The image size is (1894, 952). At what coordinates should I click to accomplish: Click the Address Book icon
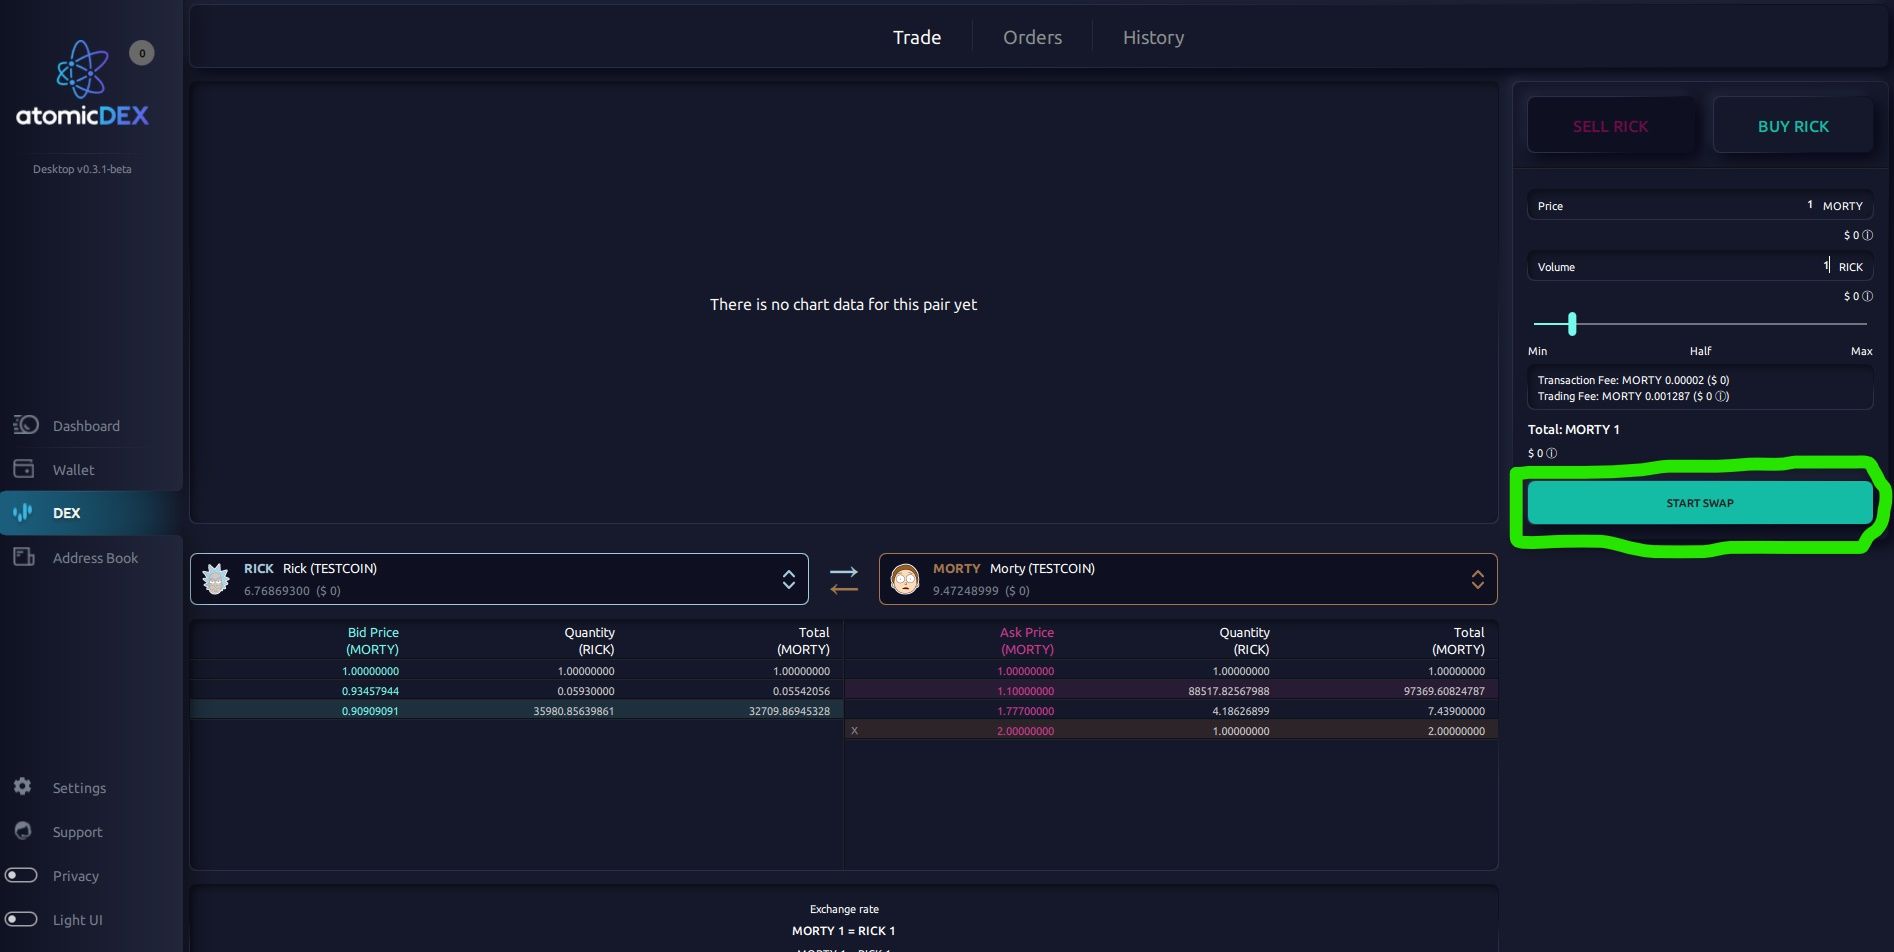pyautogui.click(x=24, y=557)
